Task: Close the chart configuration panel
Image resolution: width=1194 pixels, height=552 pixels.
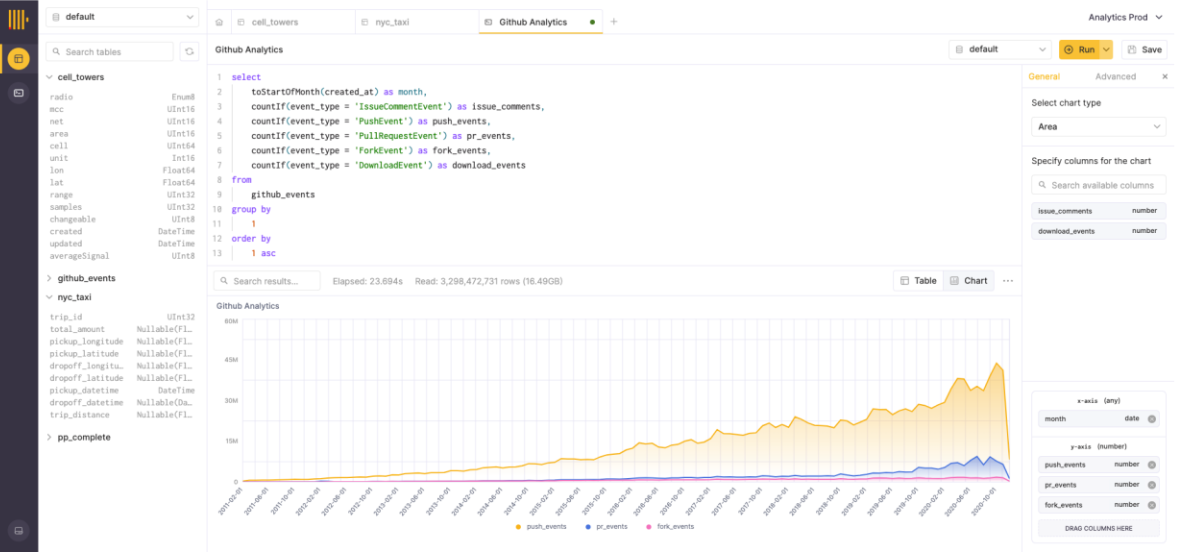Action: coord(1164,77)
